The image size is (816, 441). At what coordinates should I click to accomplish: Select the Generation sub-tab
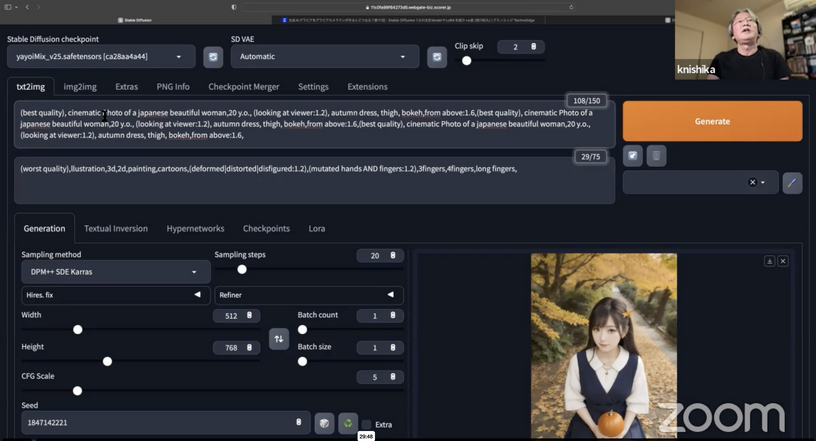[44, 229]
